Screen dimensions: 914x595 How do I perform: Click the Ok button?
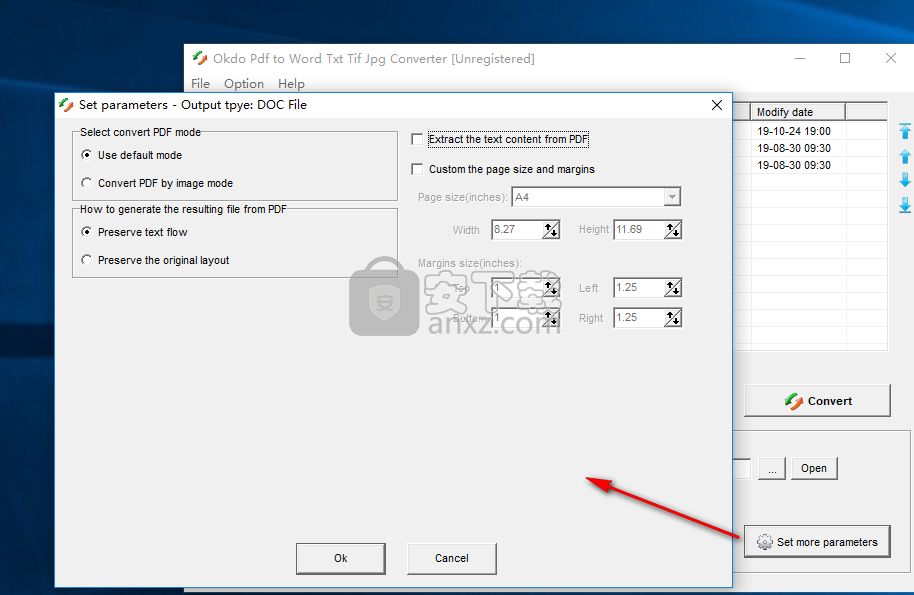pos(340,558)
